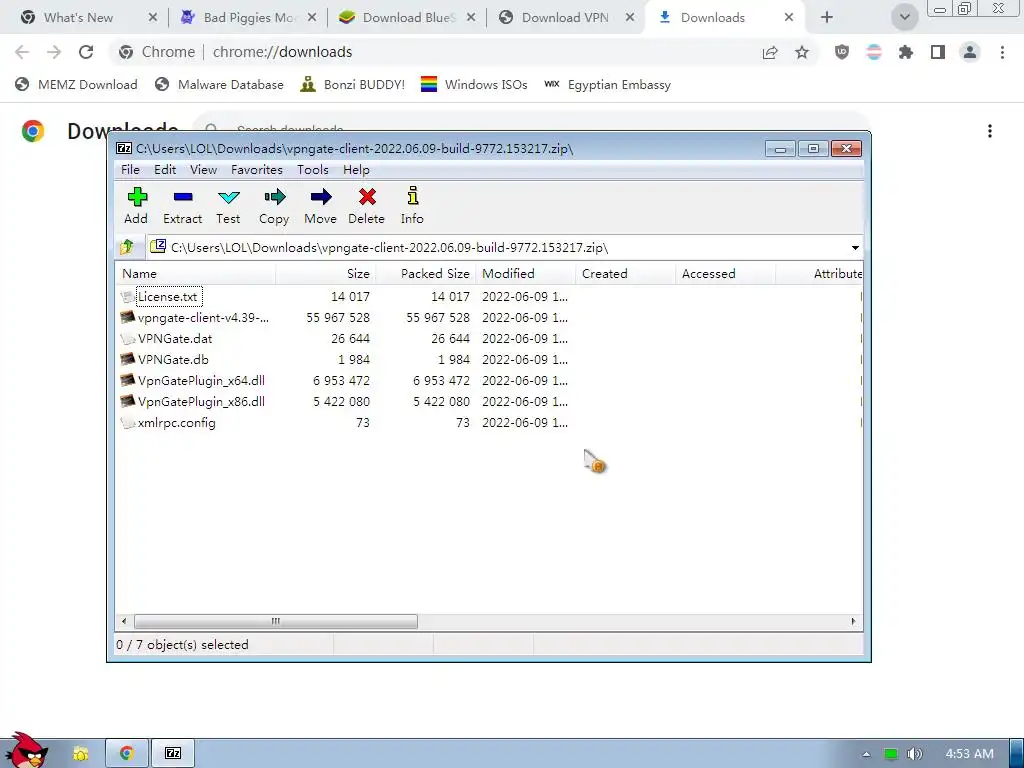Open the Edit menu in 7-Zip

[x=165, y=170]
